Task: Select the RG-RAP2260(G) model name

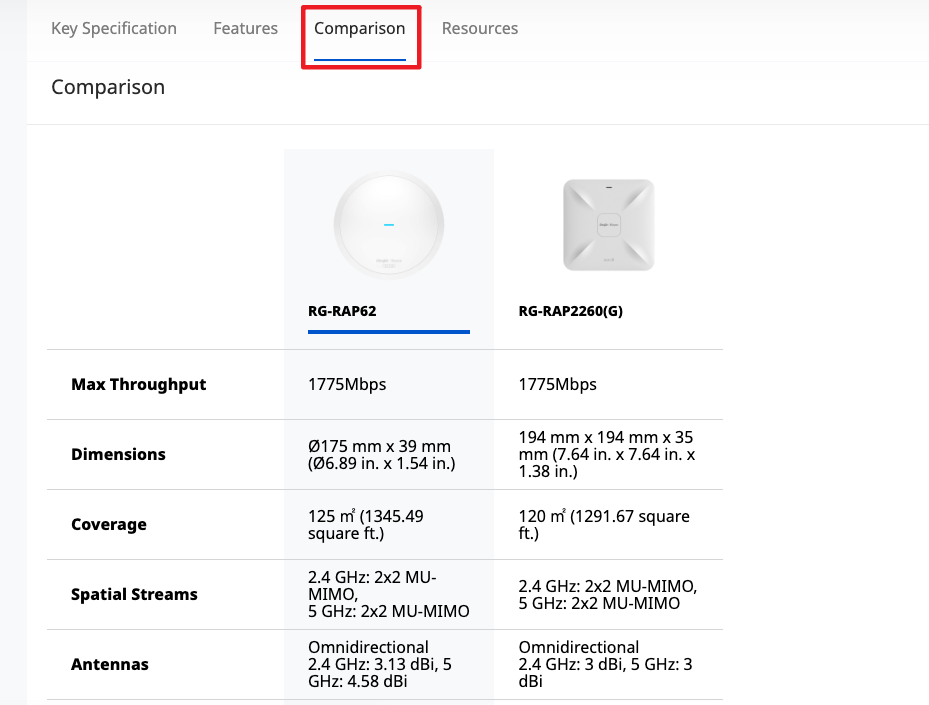Action: point(570,311)
